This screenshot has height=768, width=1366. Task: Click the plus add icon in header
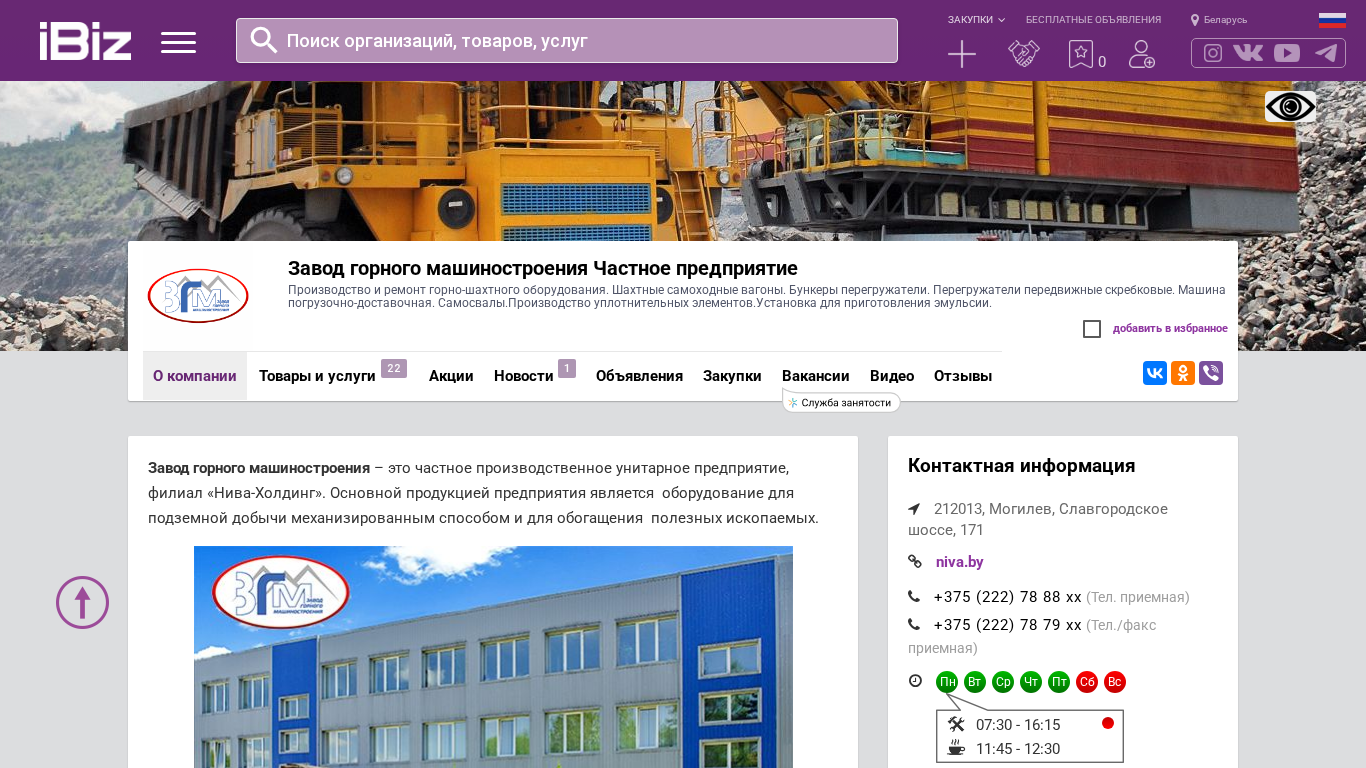(962, 54)
